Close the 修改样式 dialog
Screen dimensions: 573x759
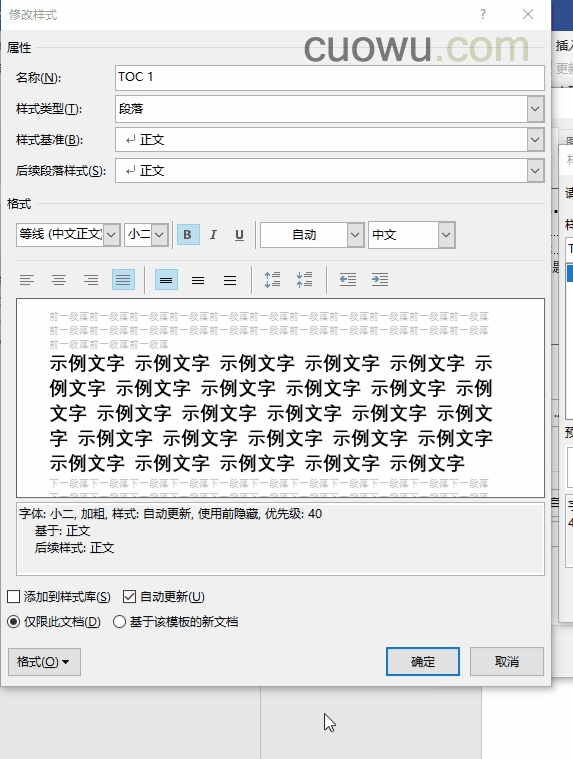[x=528, y=14]
